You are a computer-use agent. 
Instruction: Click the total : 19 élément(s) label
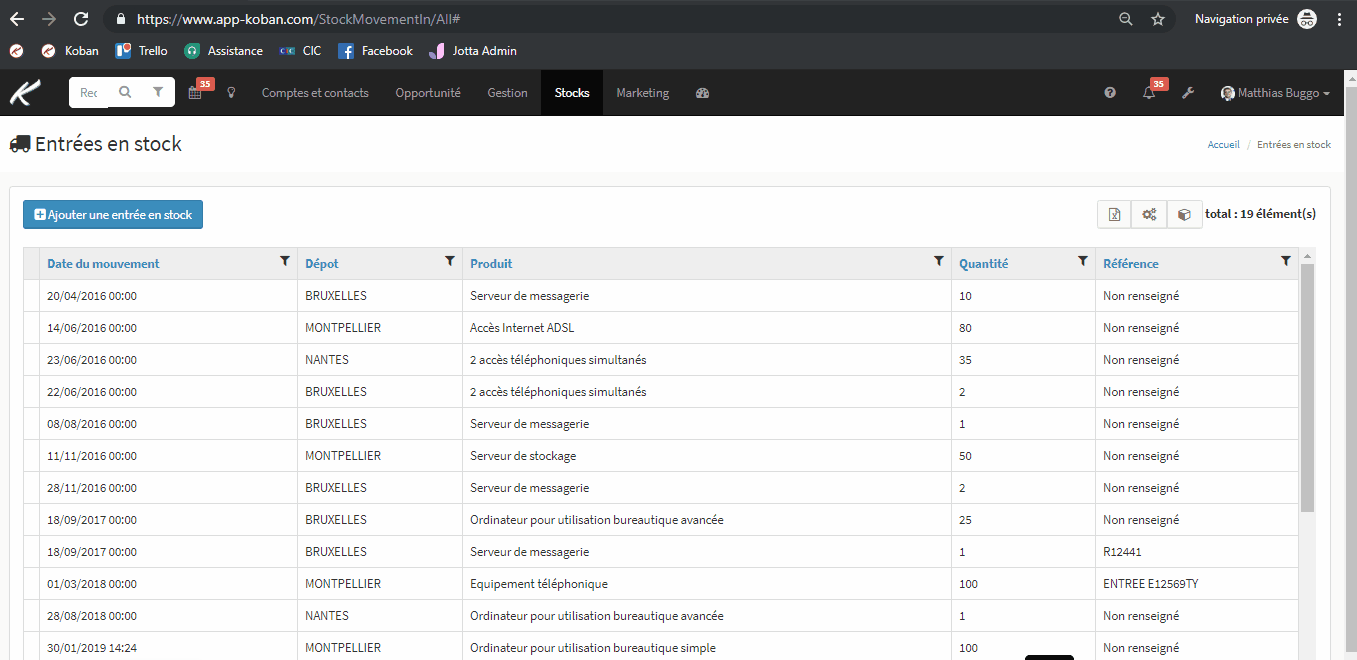pos(1260,214)
